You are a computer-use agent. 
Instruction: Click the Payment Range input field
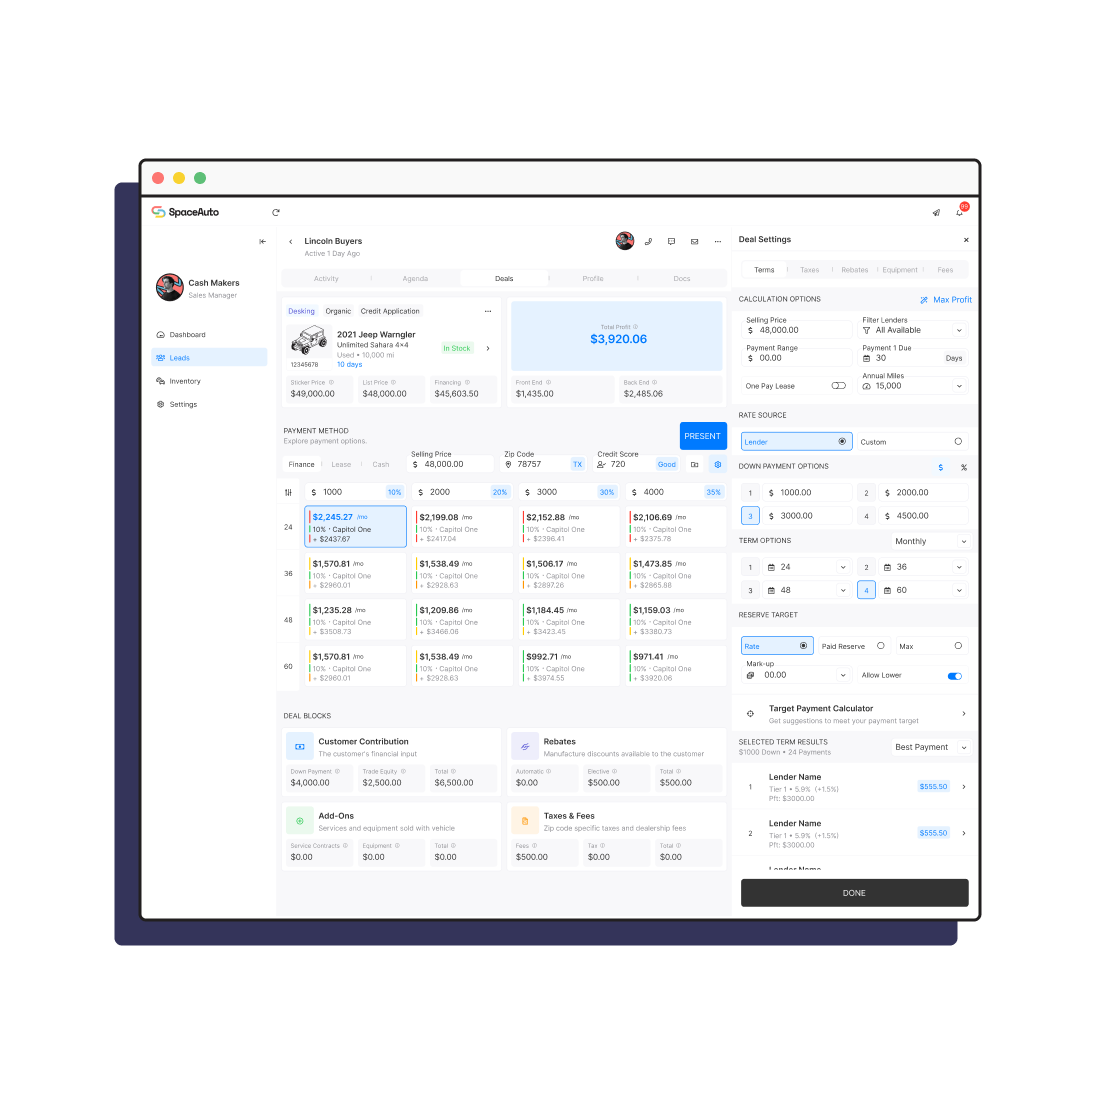[x=796, y=357]
